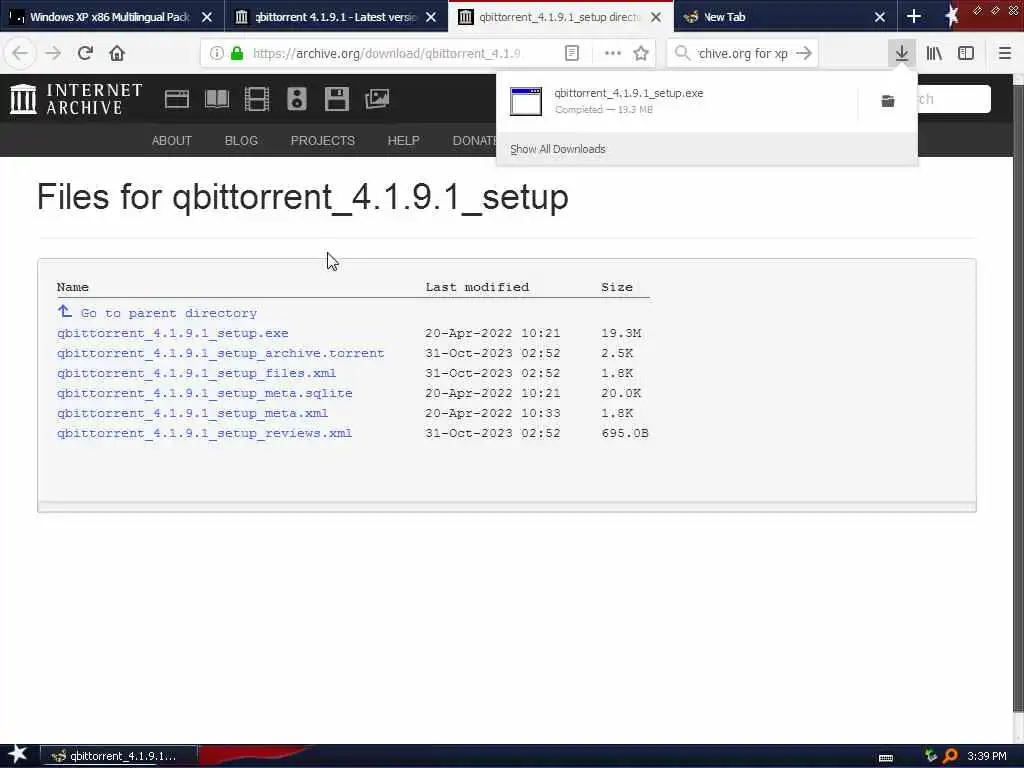Viewport: 1024px width, 768px height.
Task: Download qbittorrent_4.1.9.1_setup.exe from file list
Action: point(172,333)
